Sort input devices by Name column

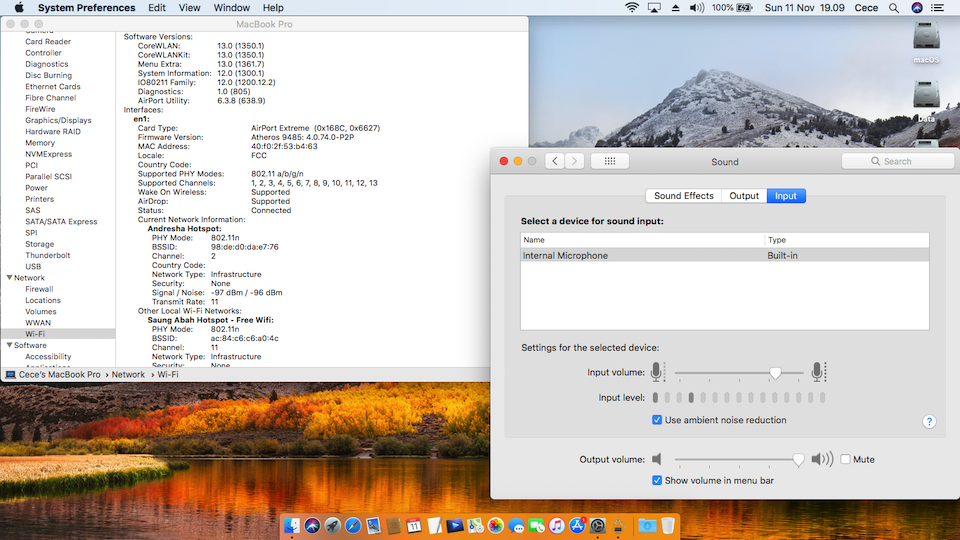[x=642, y=240]
